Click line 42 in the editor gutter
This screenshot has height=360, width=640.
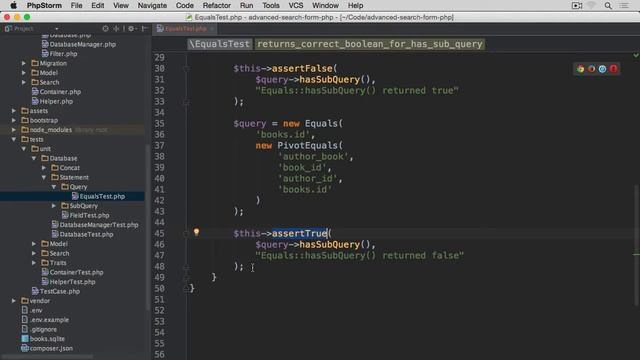(x=160, y=200)
